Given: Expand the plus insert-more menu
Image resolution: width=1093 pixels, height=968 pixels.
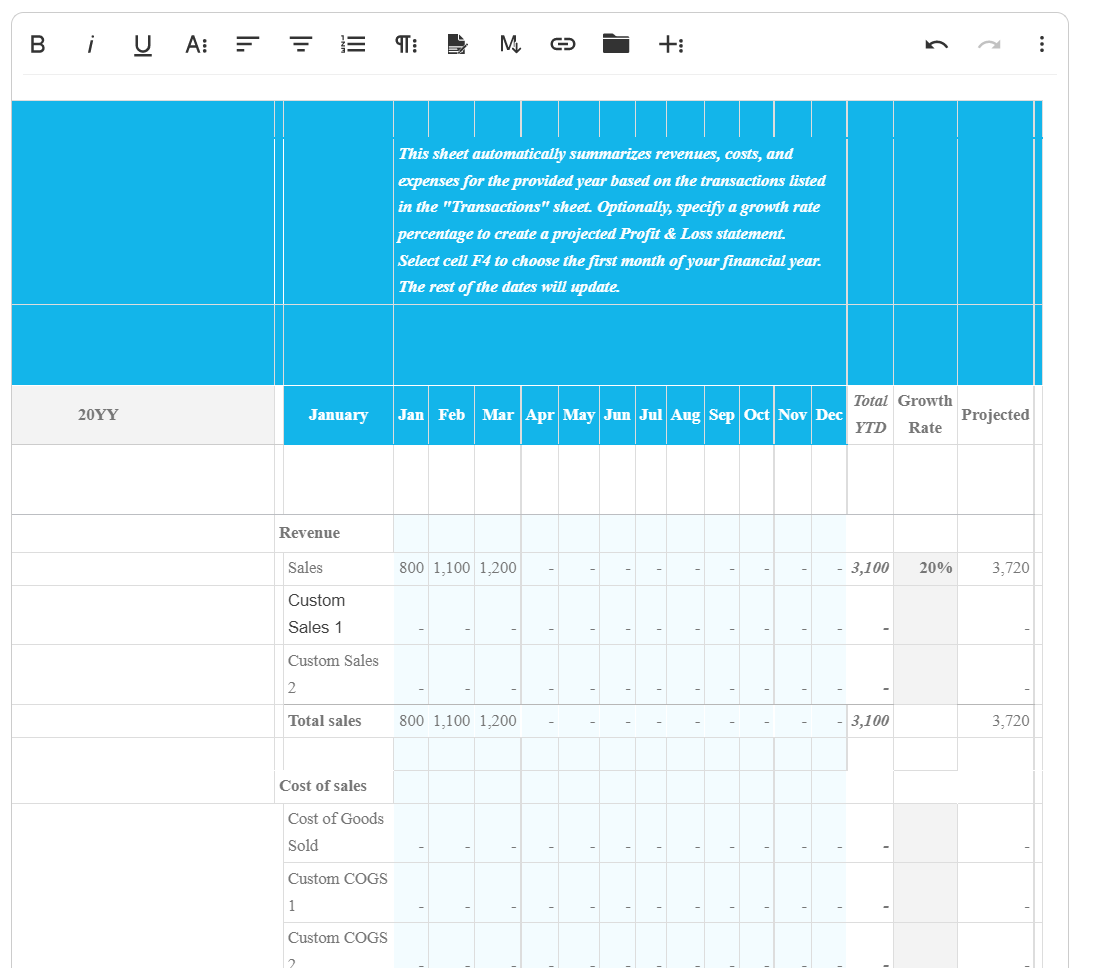Looking at the screenshot, I should point(670,44).
